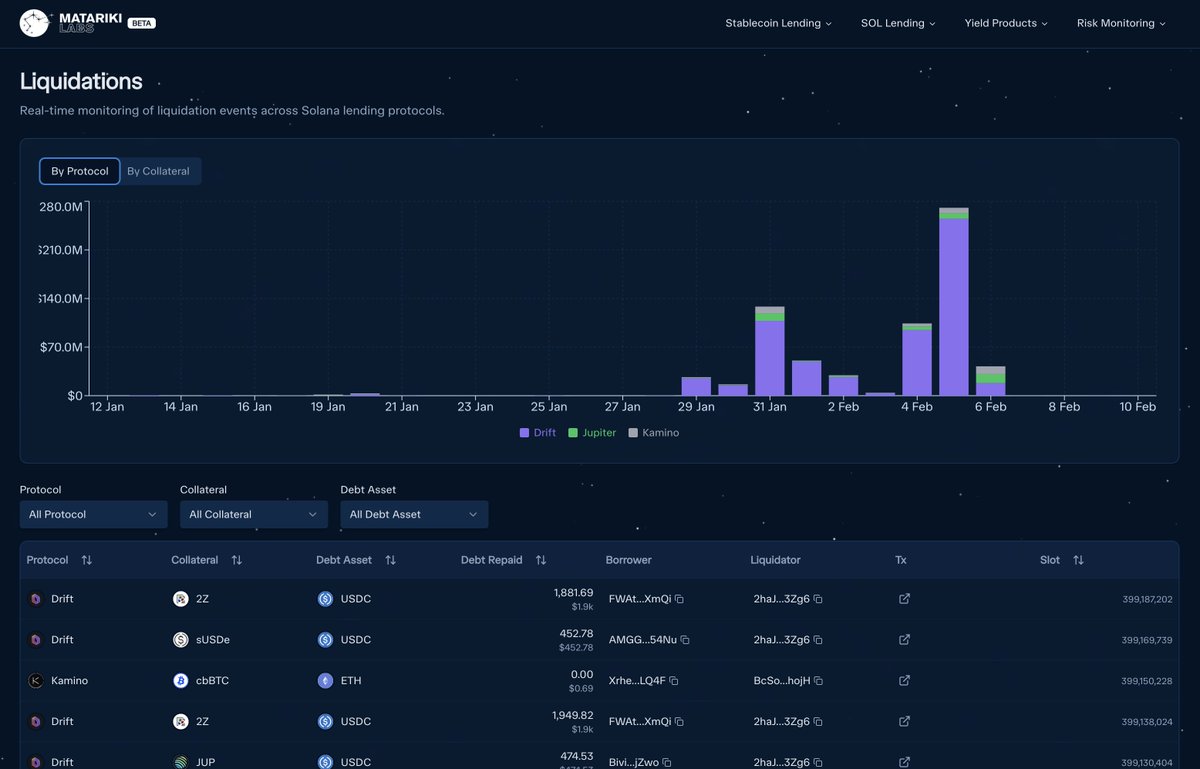The width and height of the screenshot is (1200, 769).
Task: Click the sUSDe collateral icon
Action: click(x=180, y=640)
